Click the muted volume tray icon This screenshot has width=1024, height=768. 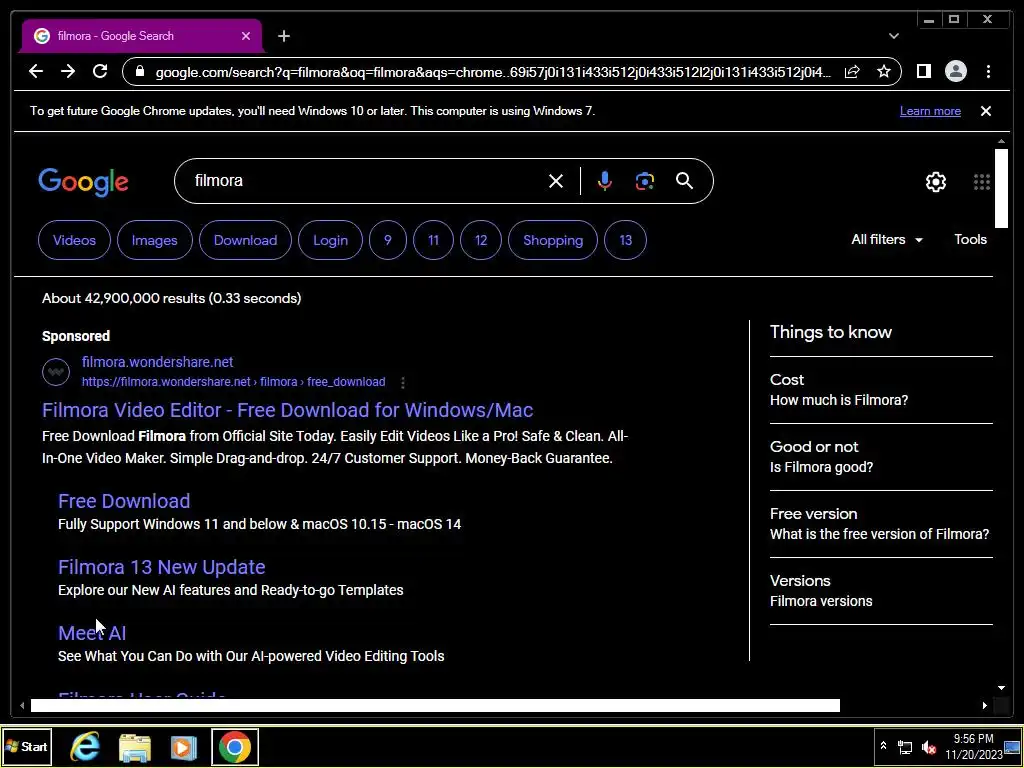click(x=929, y=746)
